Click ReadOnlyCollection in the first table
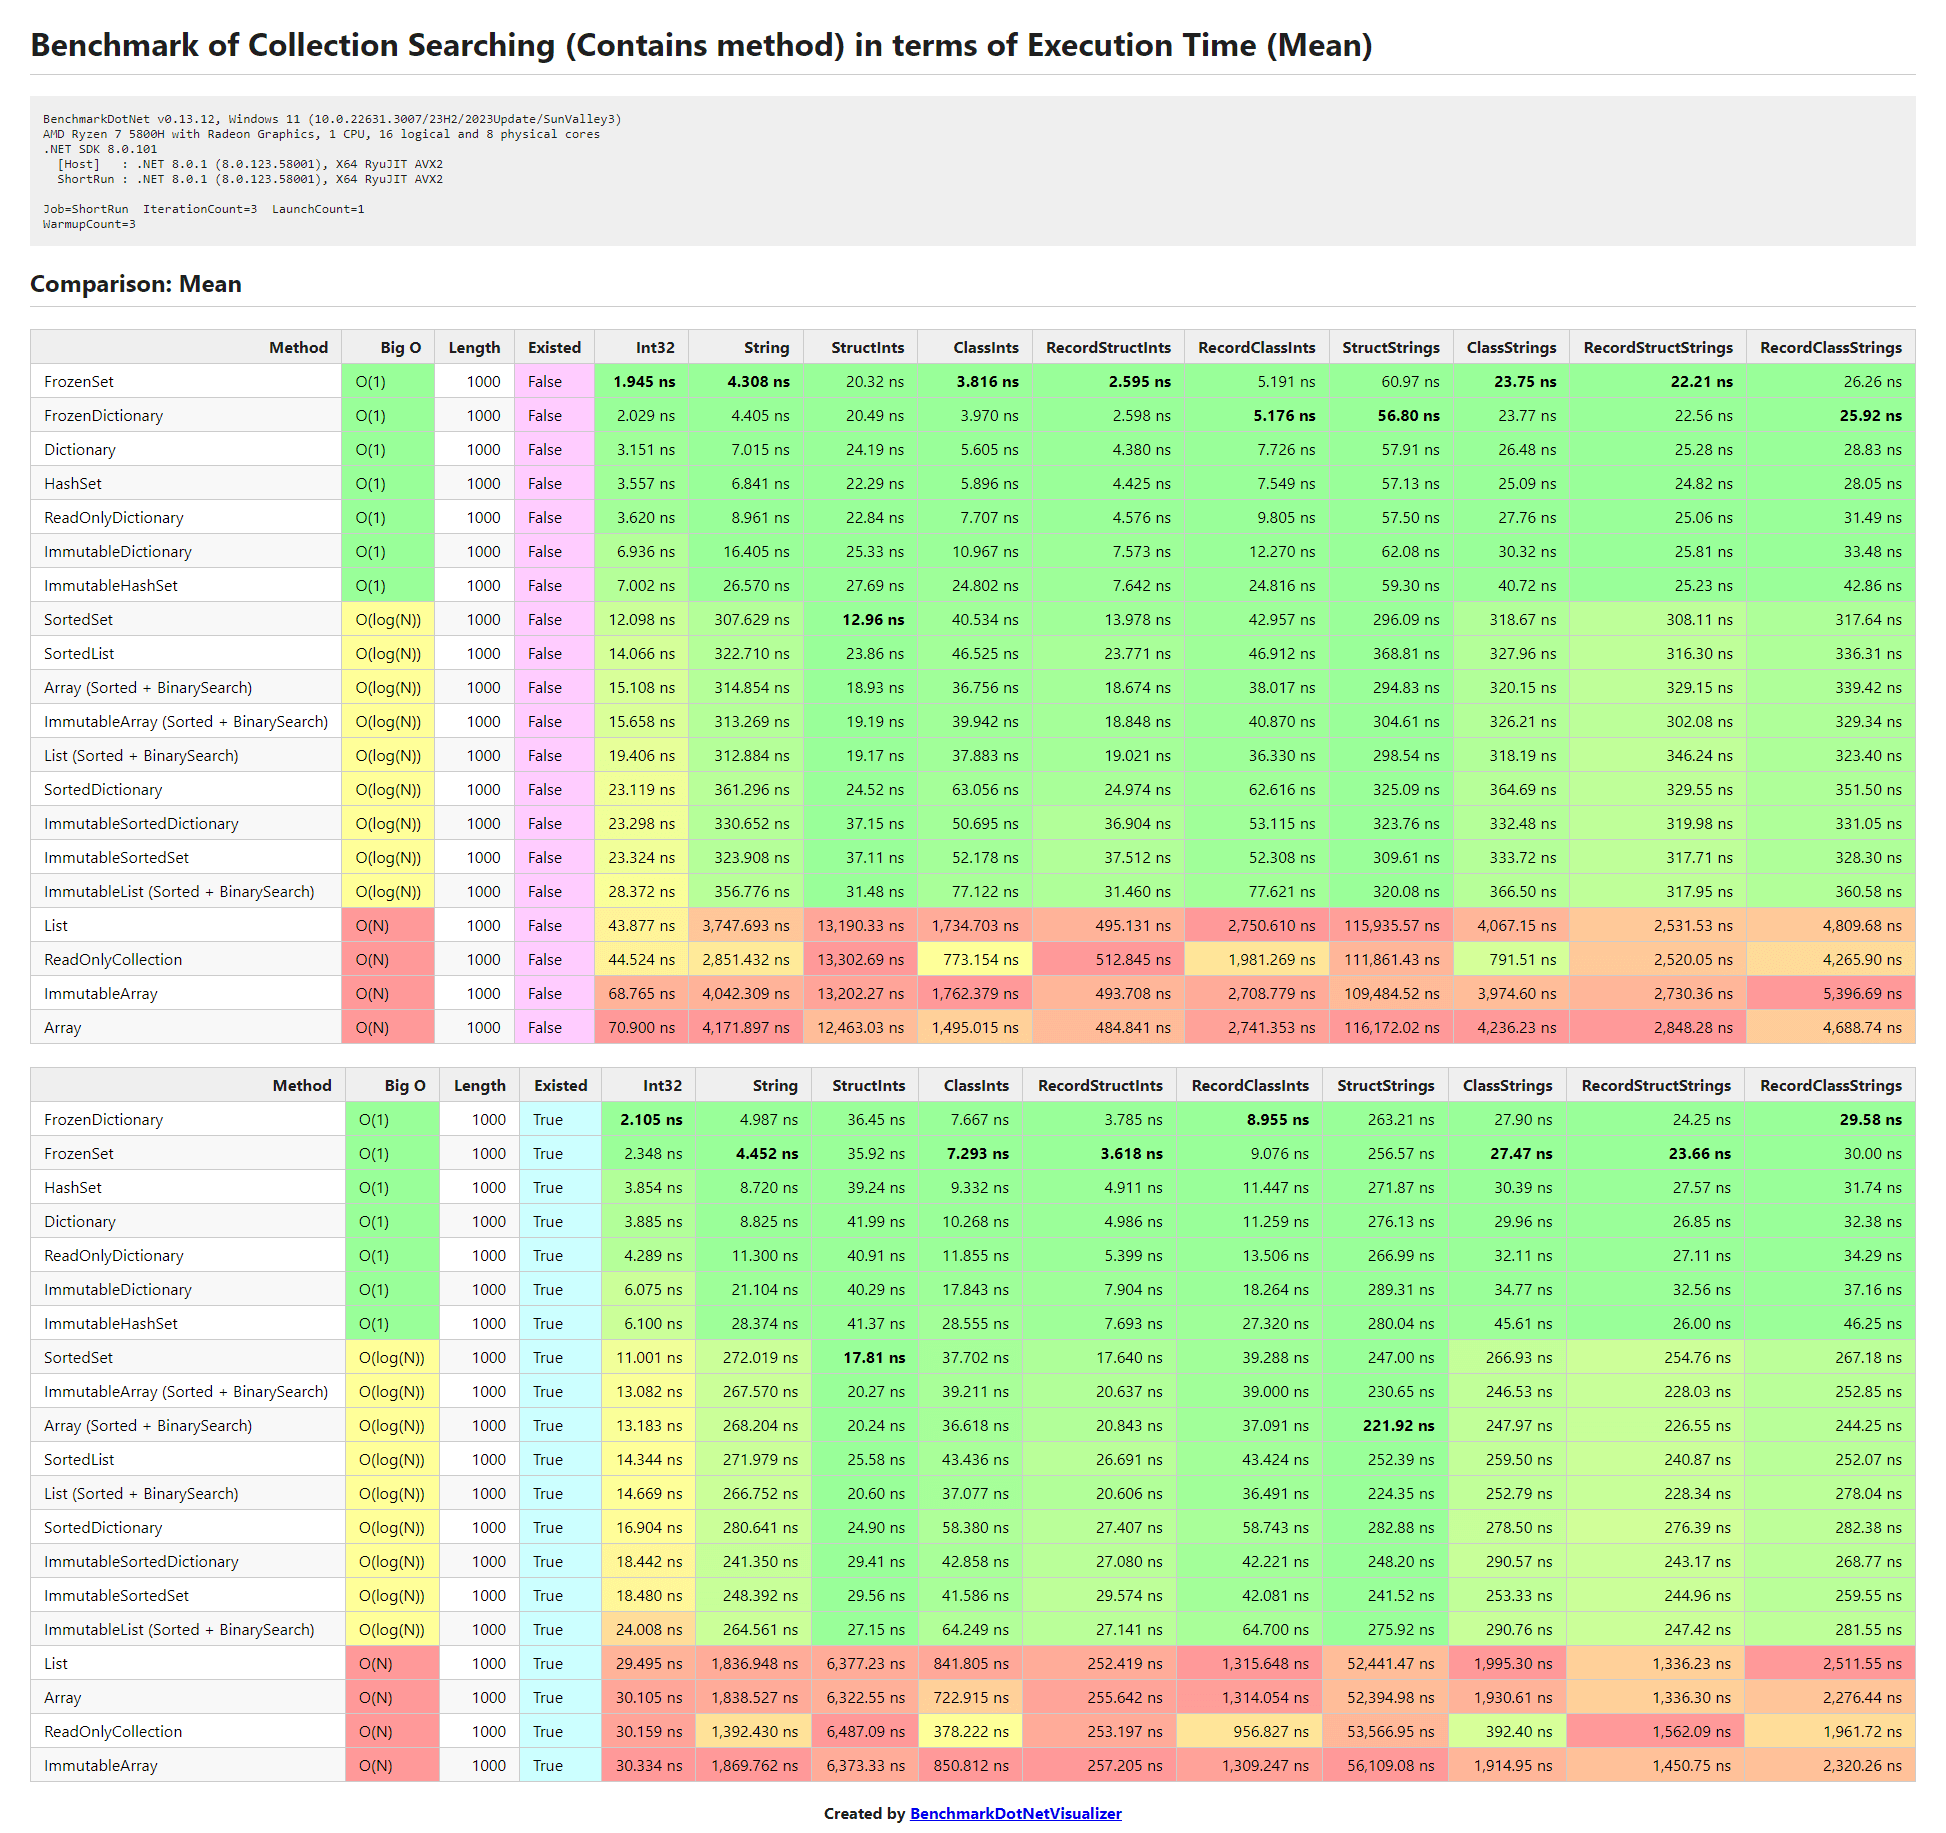The height and width of the screenshot is (1833, 1946). coord(113,959)
